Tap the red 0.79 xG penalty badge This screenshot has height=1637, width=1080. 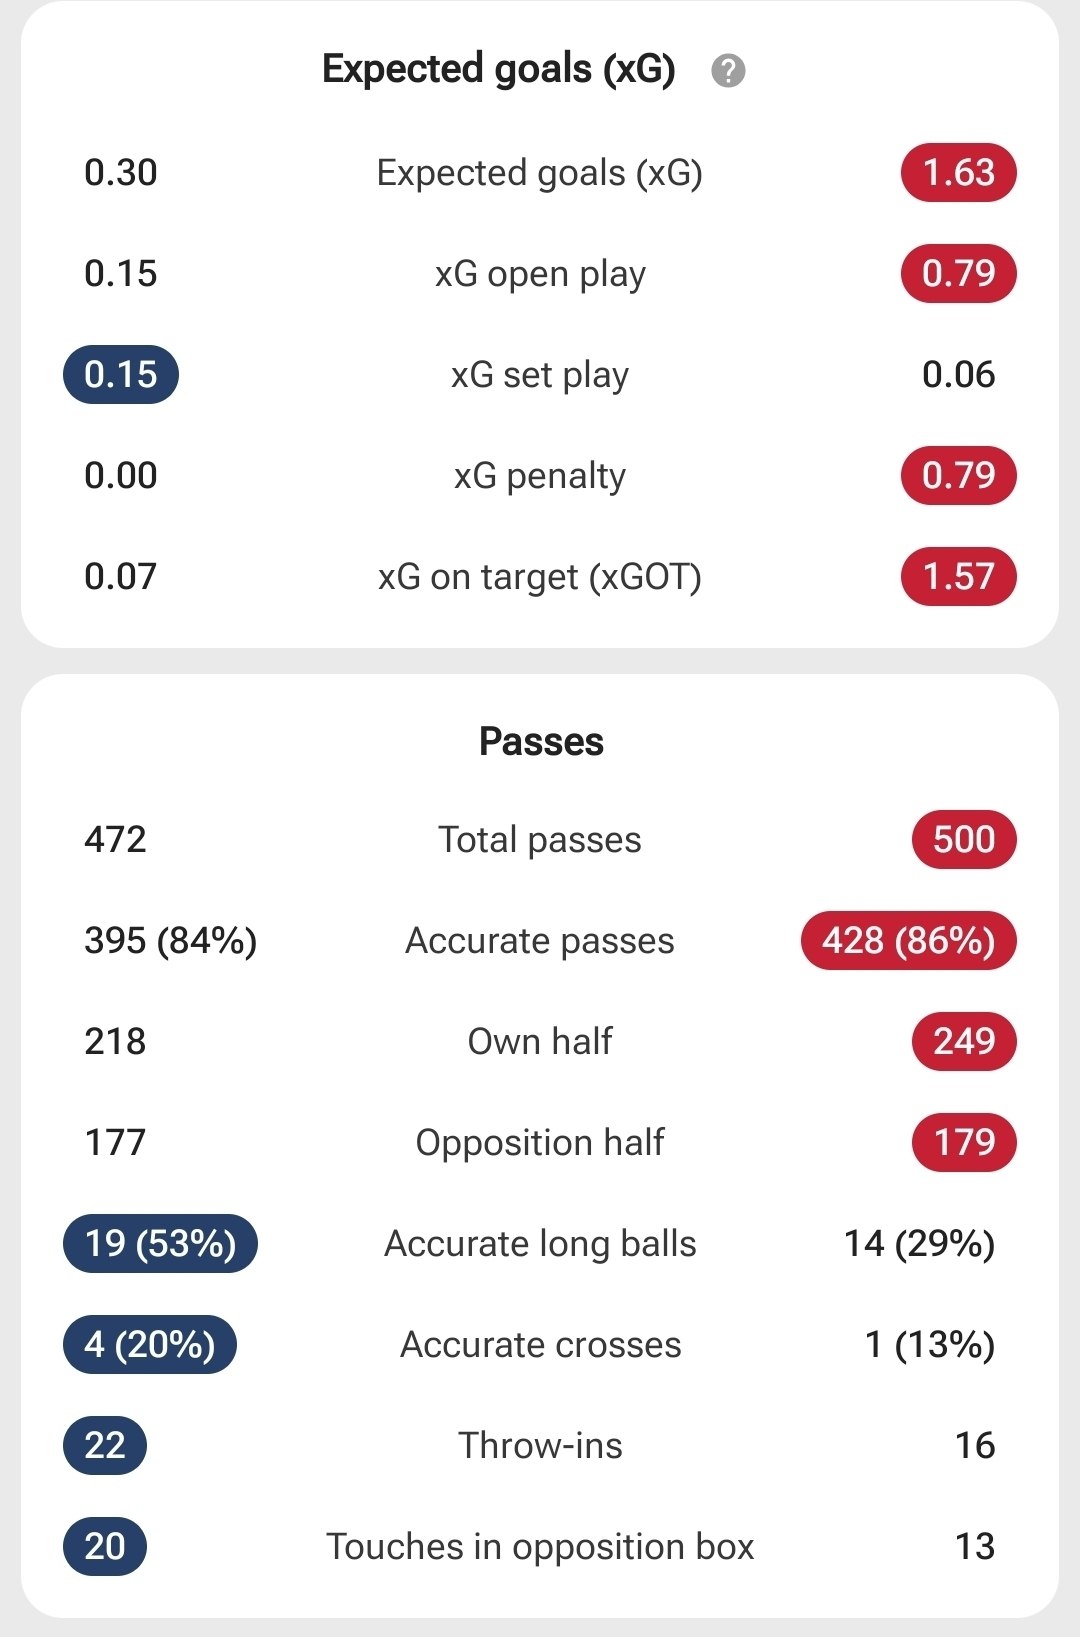tap(959, 475)
